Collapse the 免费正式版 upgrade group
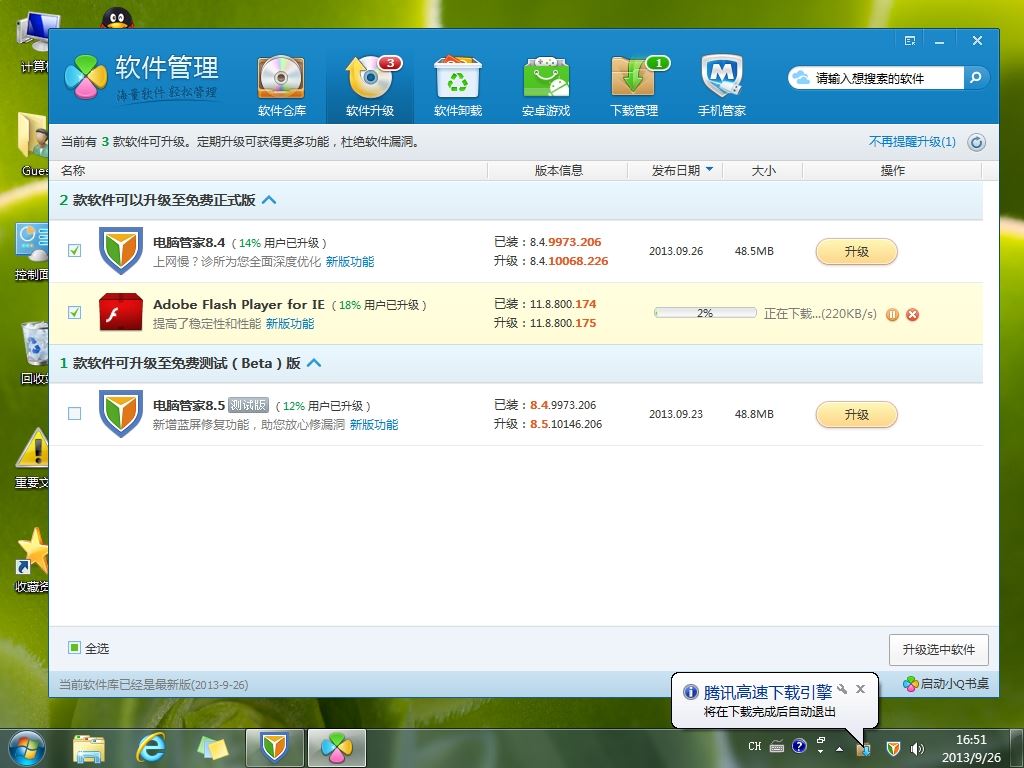 tap(269, 200)
